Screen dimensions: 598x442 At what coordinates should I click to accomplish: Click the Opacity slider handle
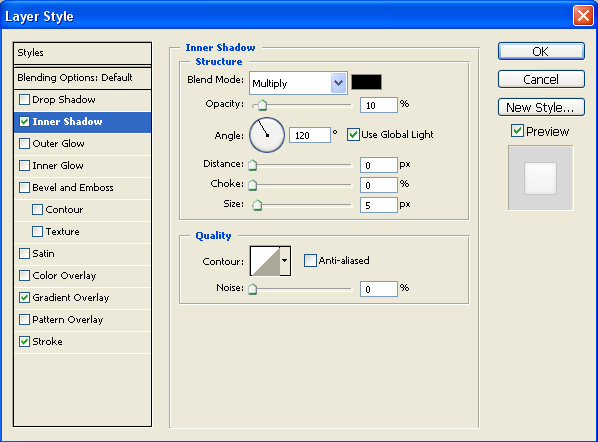click(x=262, y=105)
